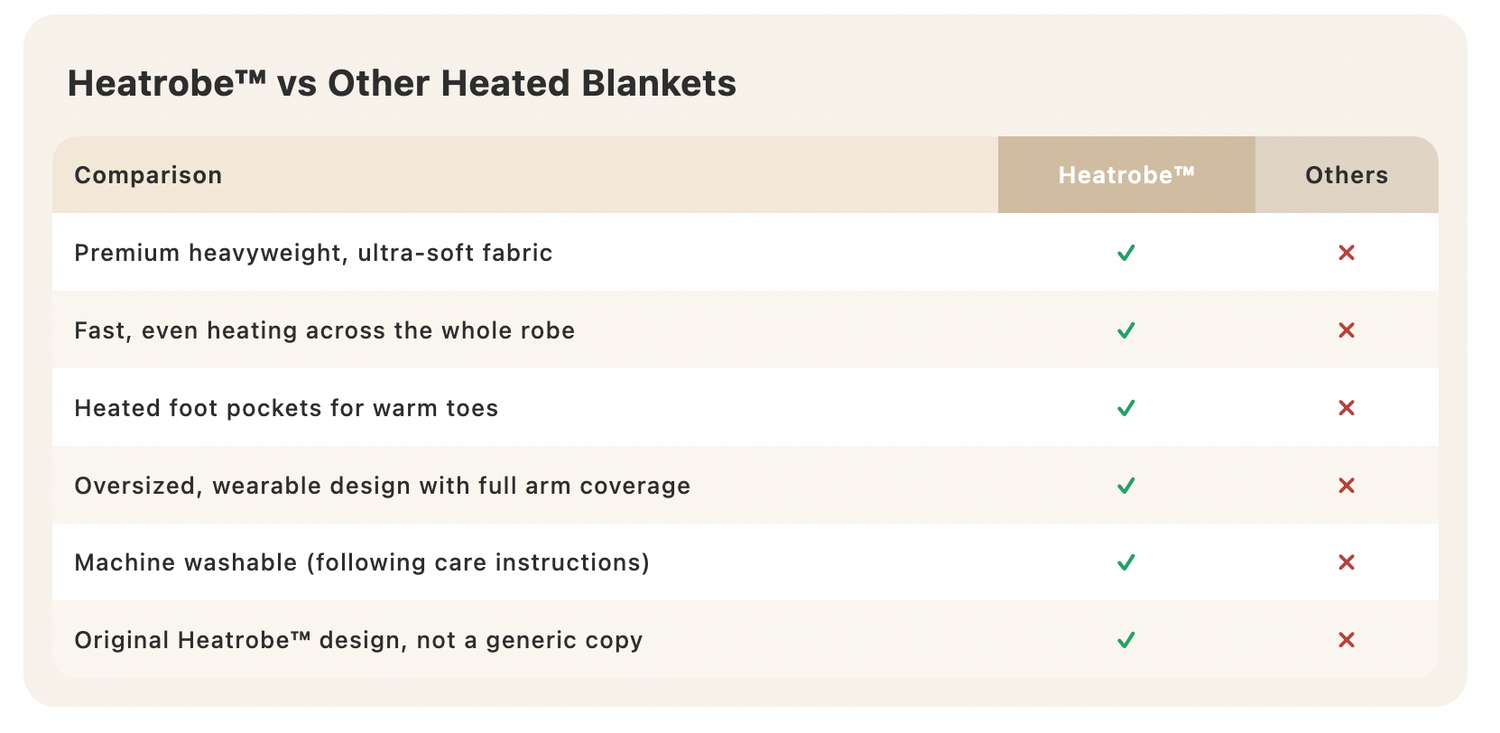The height and width of the screenshot is (733, 1500).
Task: Click the green checkmark for original Heatrobe design
Action: tap(1126, 640)
